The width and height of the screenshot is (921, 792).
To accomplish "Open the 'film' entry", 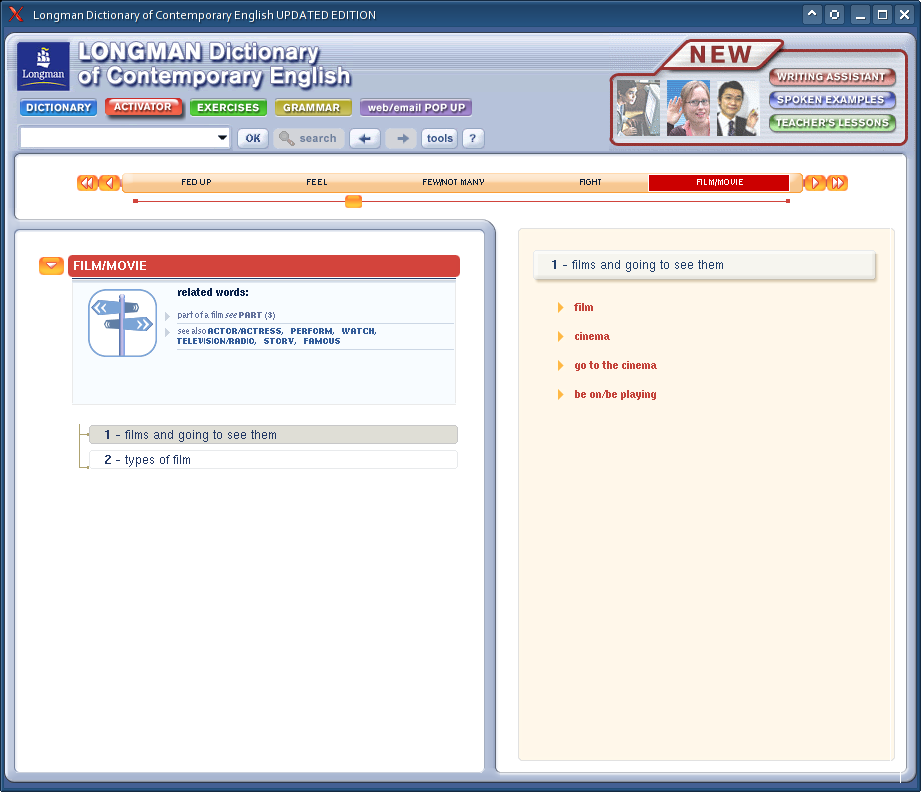I will 584,307.
